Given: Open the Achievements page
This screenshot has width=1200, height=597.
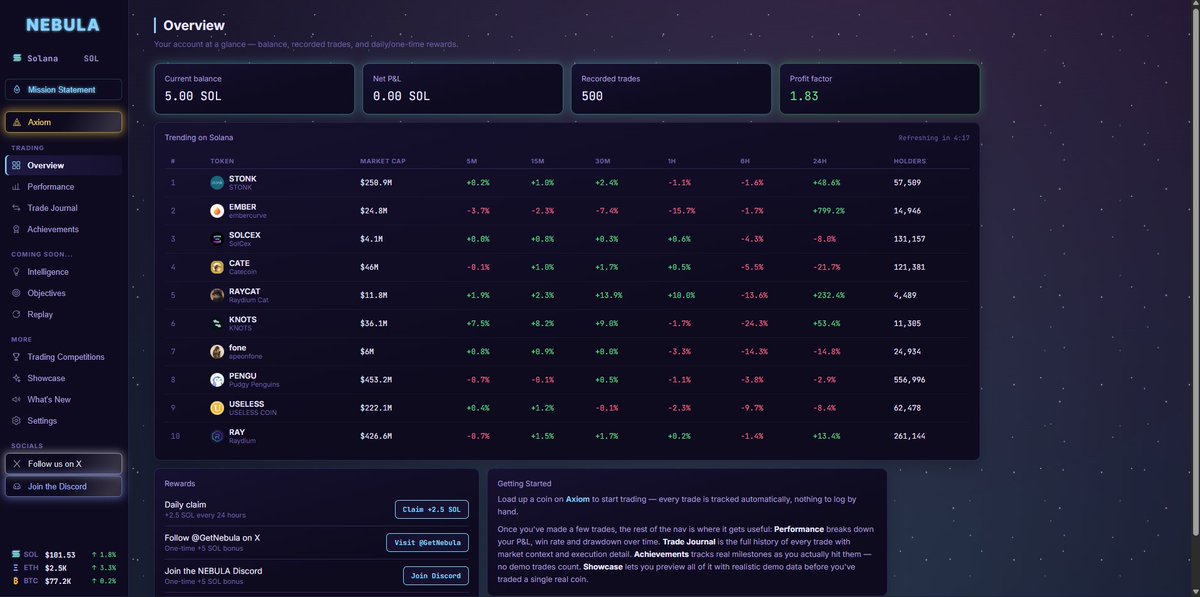Looking at the screenshot, I should (63, 229).
